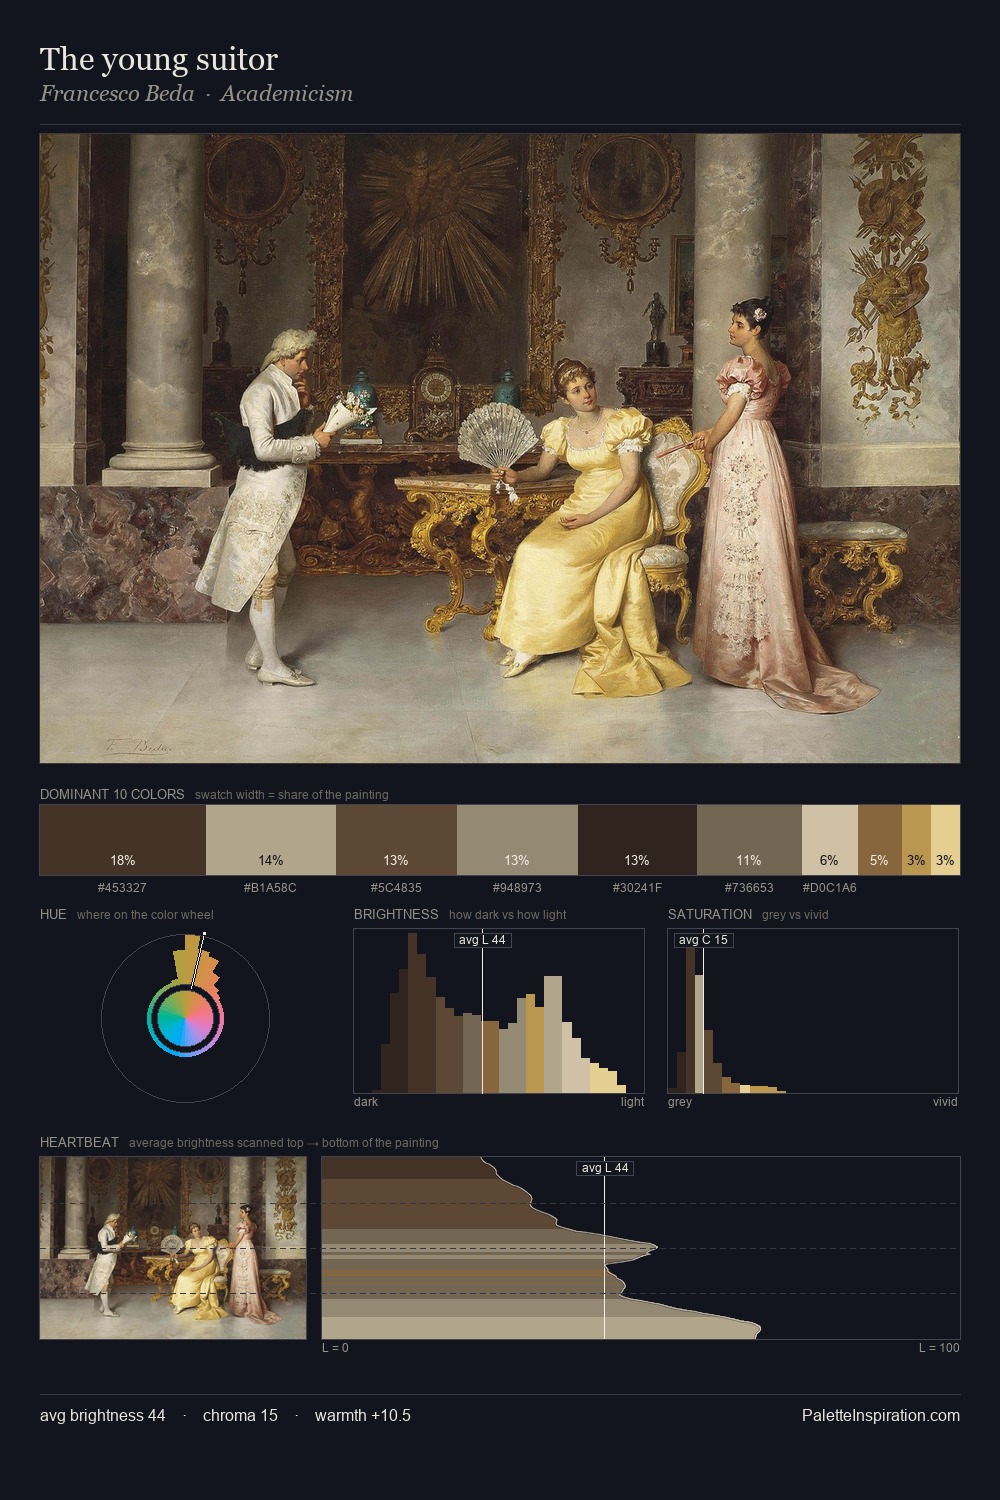Click the 13% swatch above #30241F
Screen dimensions: 1000x1500
tap(637, 840)
